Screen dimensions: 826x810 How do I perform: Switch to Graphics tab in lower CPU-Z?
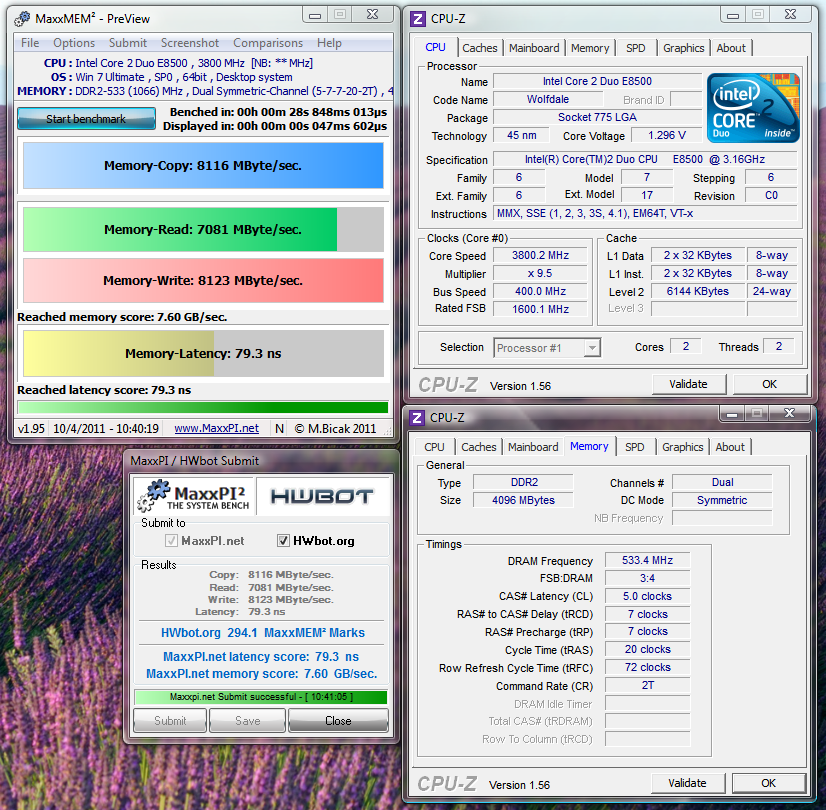683,447
